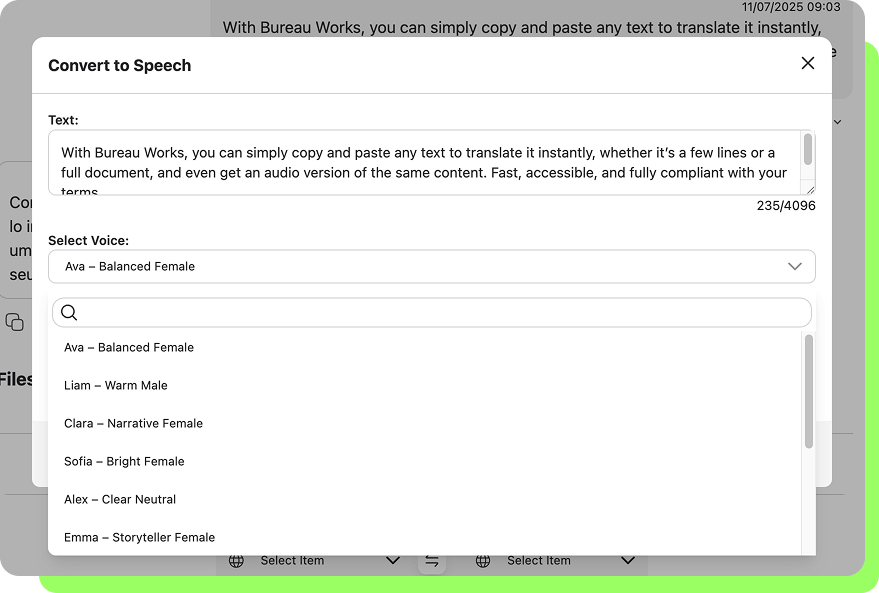This screenshot has width=879, height=593.
Task: Select Ava – Balanced Female from list
Action: (128, 347)
